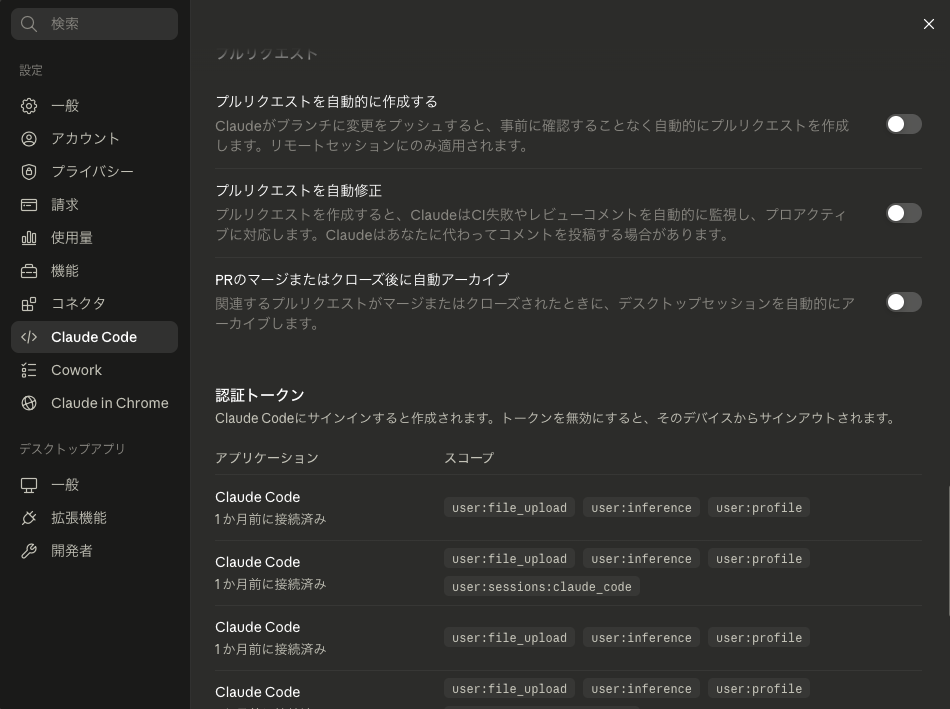Click the search magnifier icon

(28, 24)
